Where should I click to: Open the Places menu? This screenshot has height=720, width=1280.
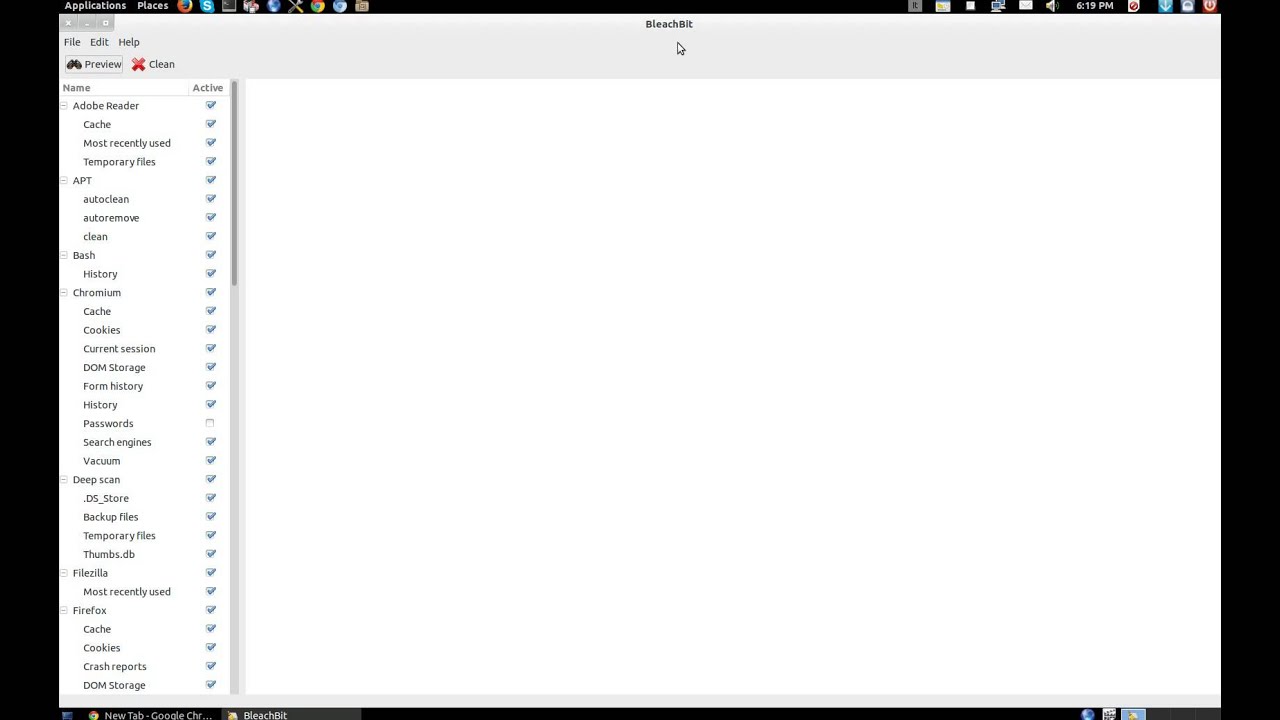click(x=152, y=6)
